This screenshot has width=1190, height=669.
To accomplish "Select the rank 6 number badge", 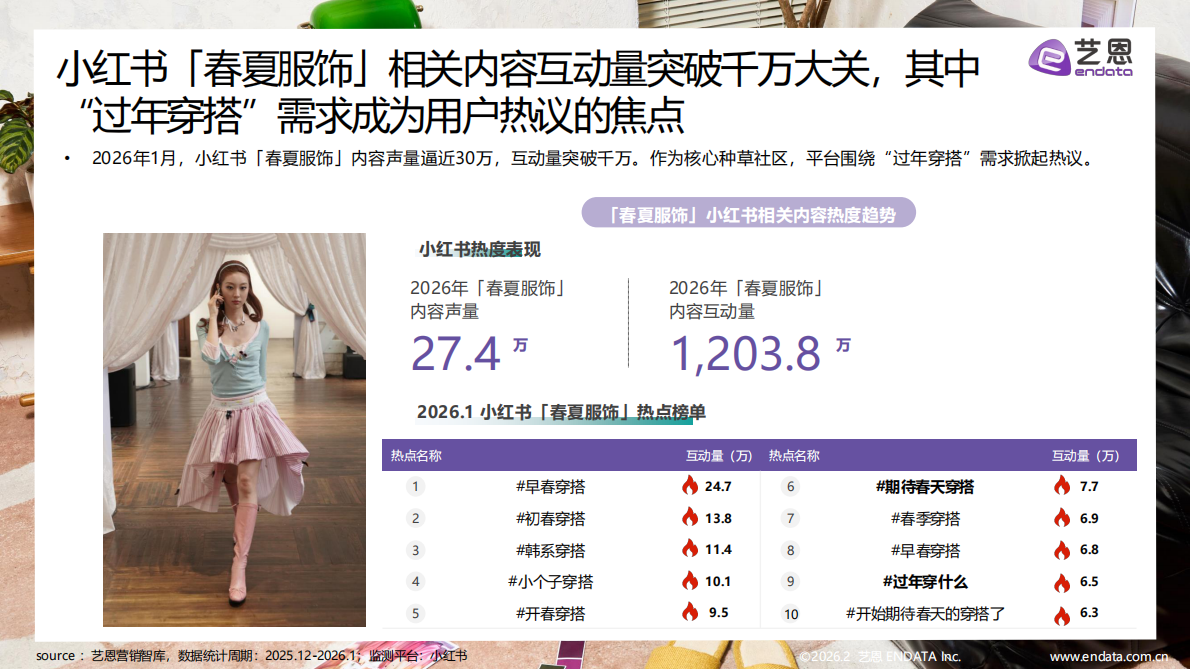I will [x=790, y=487].
